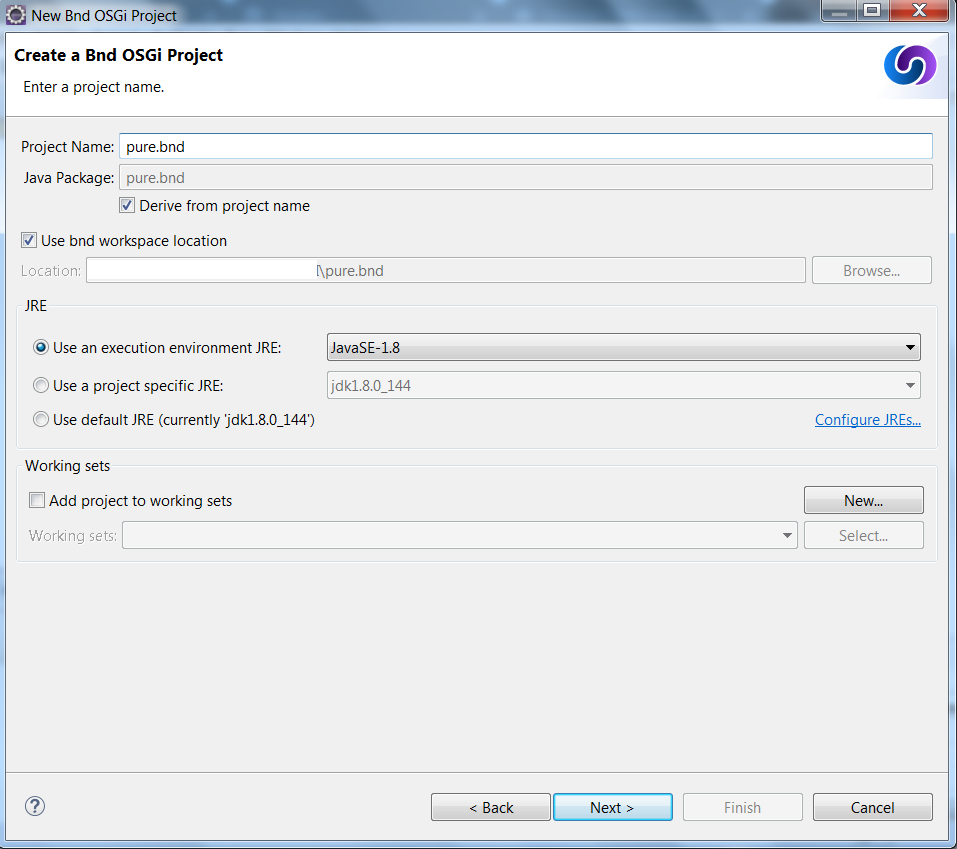Enable Add project to working sets
The height and width of the screenshot is (849, 957).
click(37, 500)
